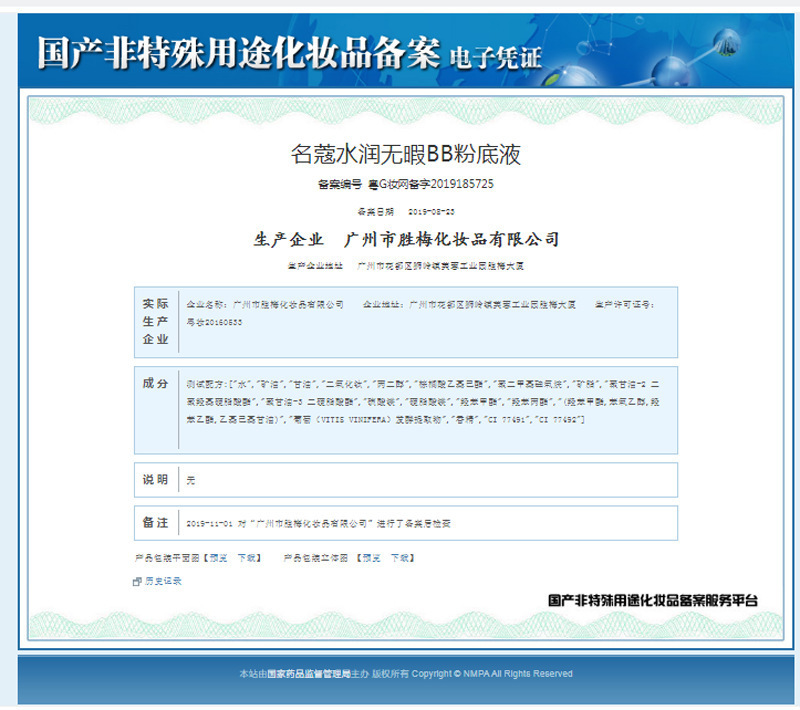Screen dimensions: 800x710
Task: Click the history record icon beside 历史记录
Action: [x=137, y=581]
